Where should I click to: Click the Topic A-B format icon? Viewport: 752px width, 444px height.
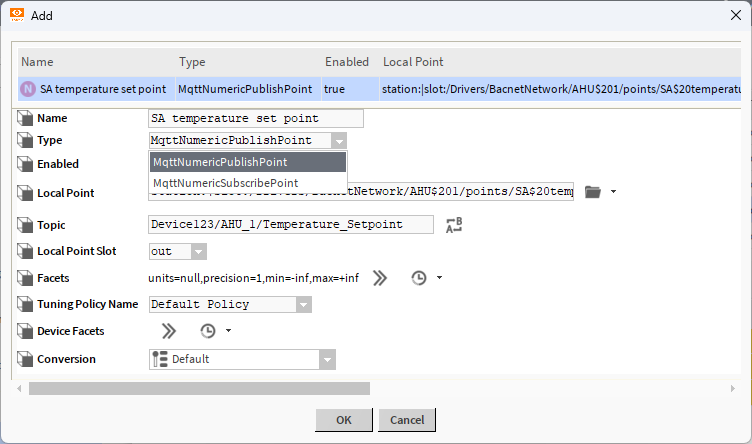click(454, 225)
